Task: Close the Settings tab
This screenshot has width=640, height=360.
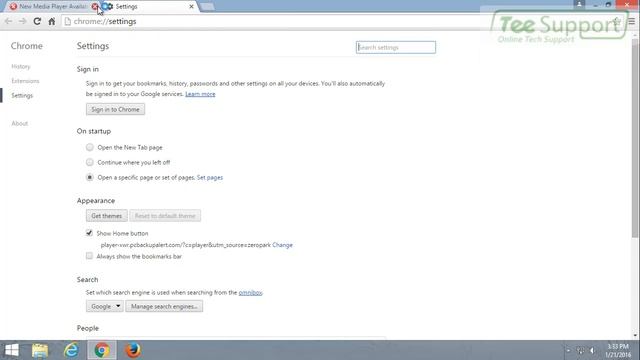Action: 191,7
